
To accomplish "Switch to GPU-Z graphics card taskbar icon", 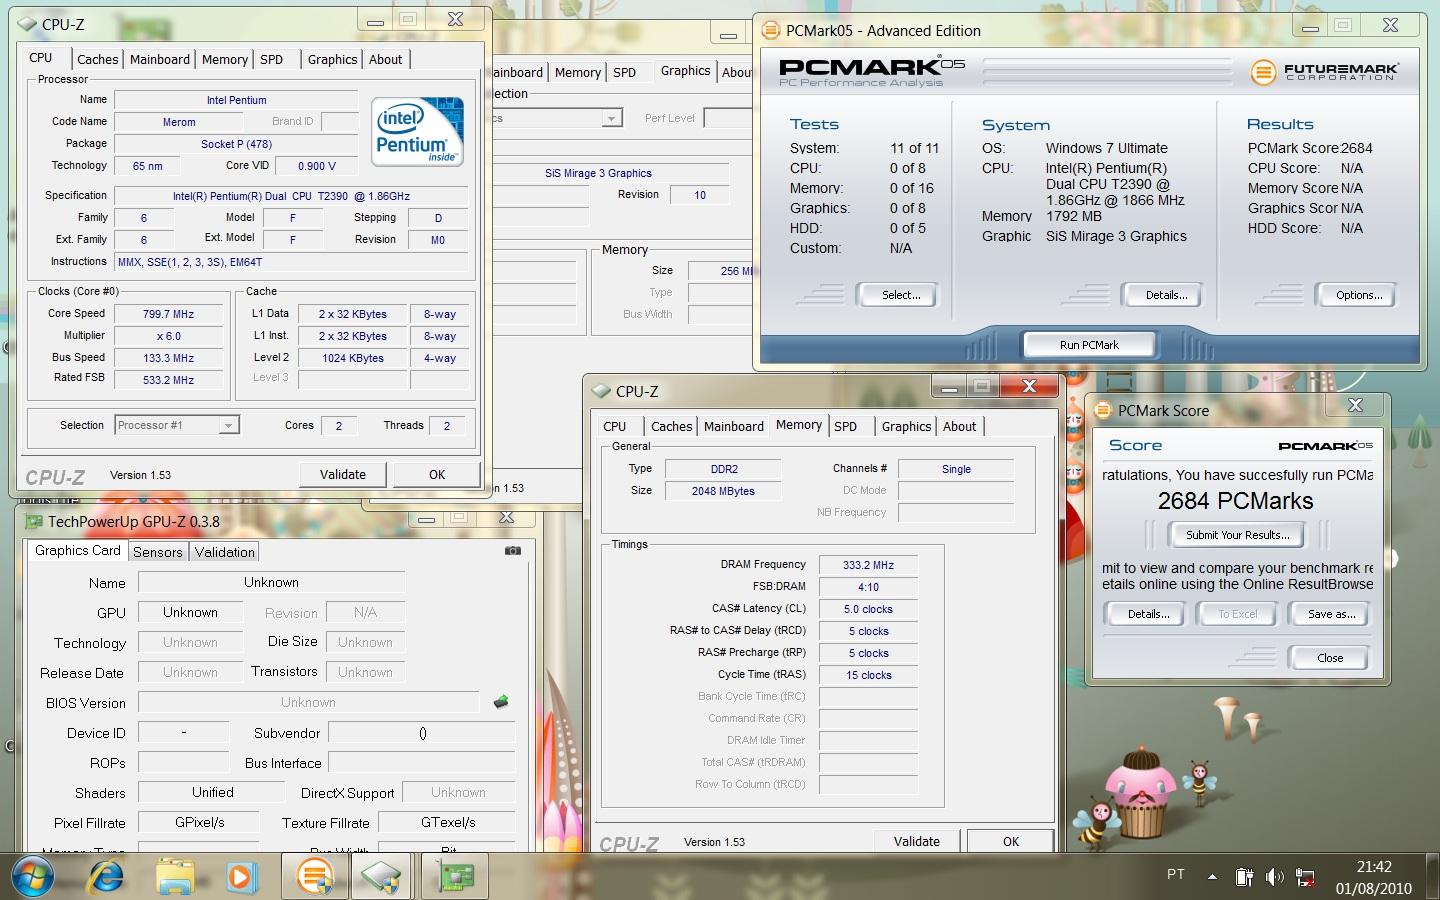I will pos(455,877).
